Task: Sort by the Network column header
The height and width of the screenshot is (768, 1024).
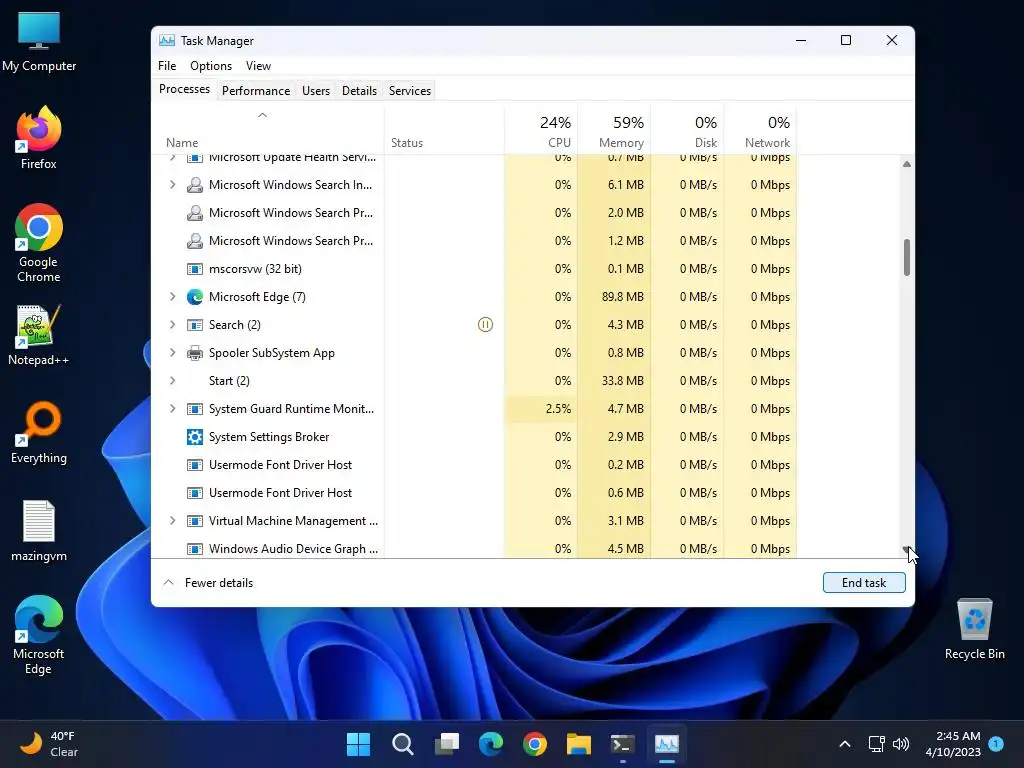Action: point(760,131)
